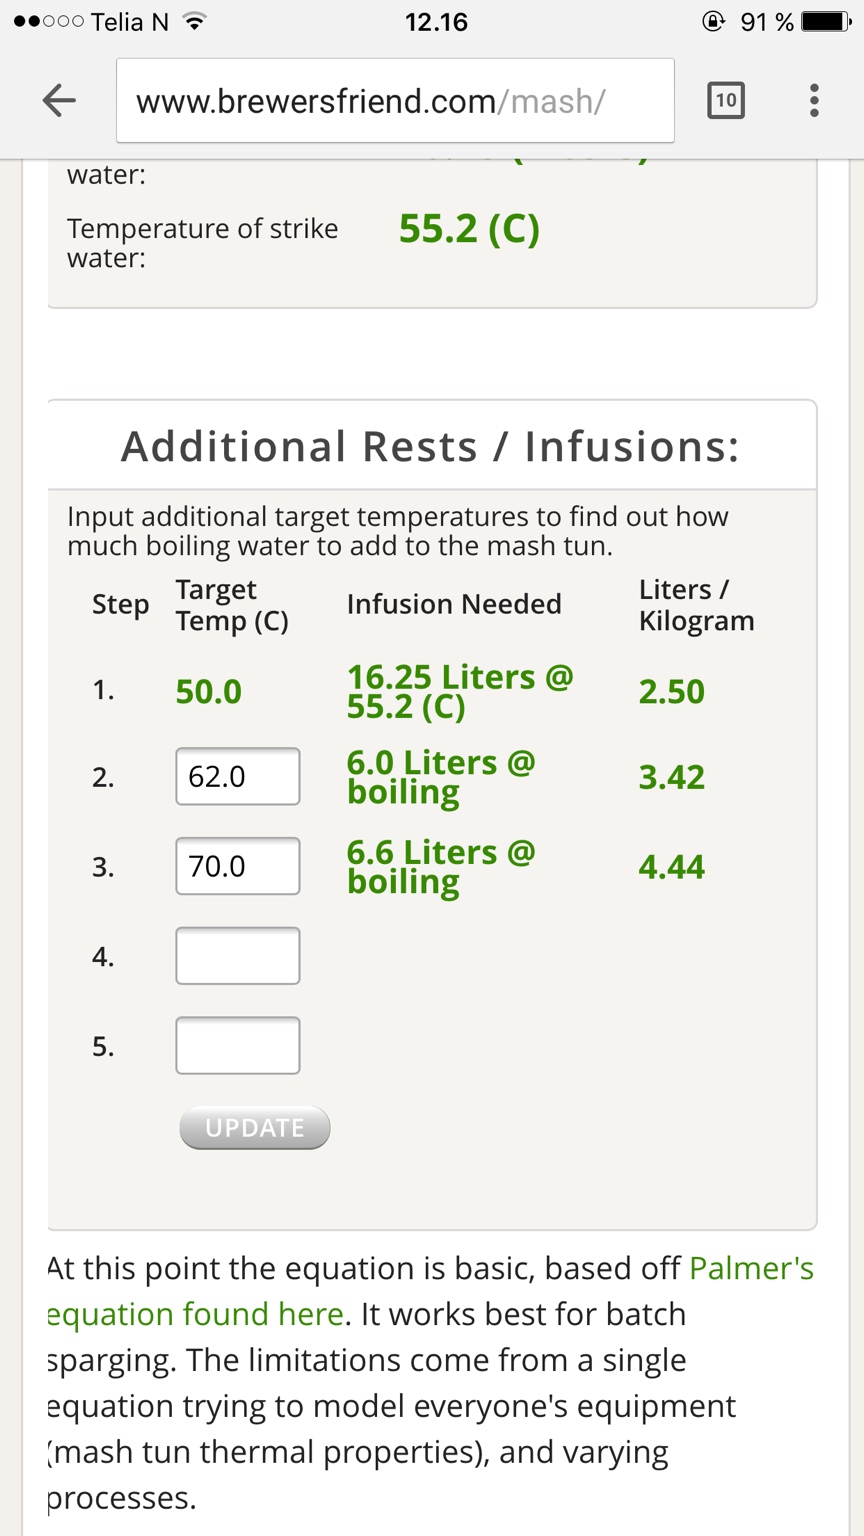
Task: Open the browser three-dot menu
Action: click(814, 100)
